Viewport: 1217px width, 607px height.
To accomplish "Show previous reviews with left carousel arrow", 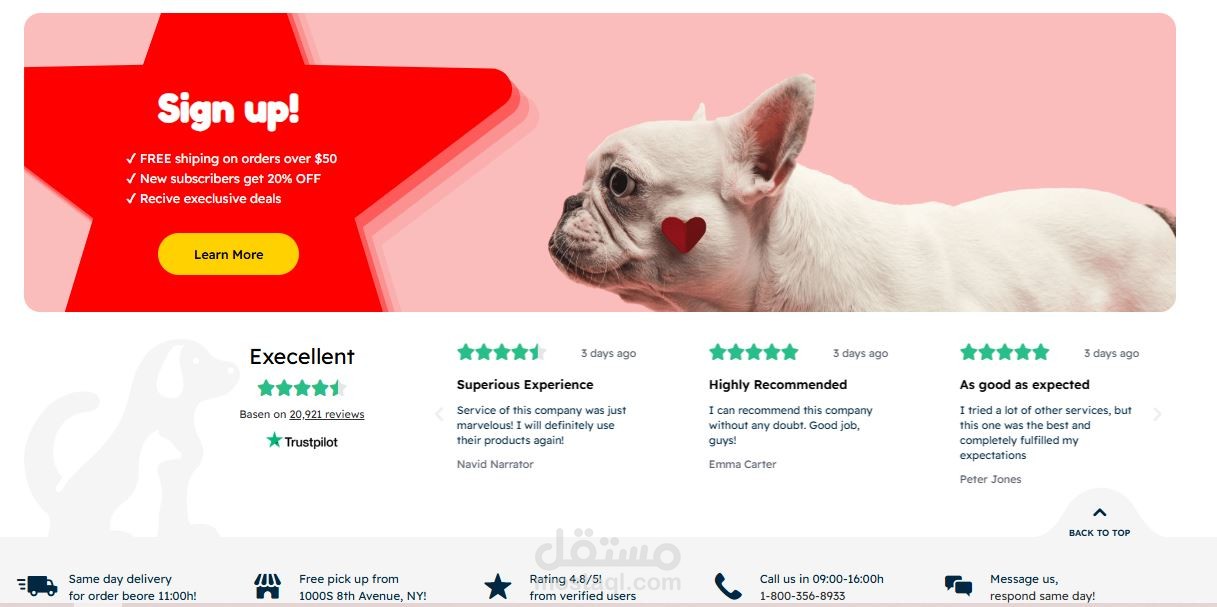I will click(438, 414).
